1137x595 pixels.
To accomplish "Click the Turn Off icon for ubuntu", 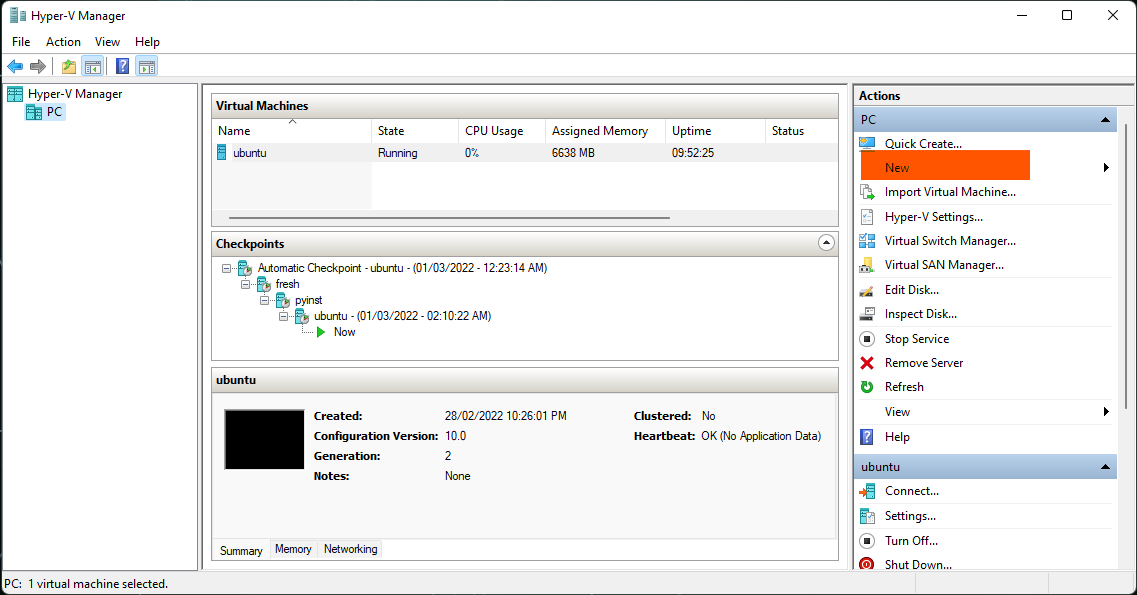I will 866,540.
